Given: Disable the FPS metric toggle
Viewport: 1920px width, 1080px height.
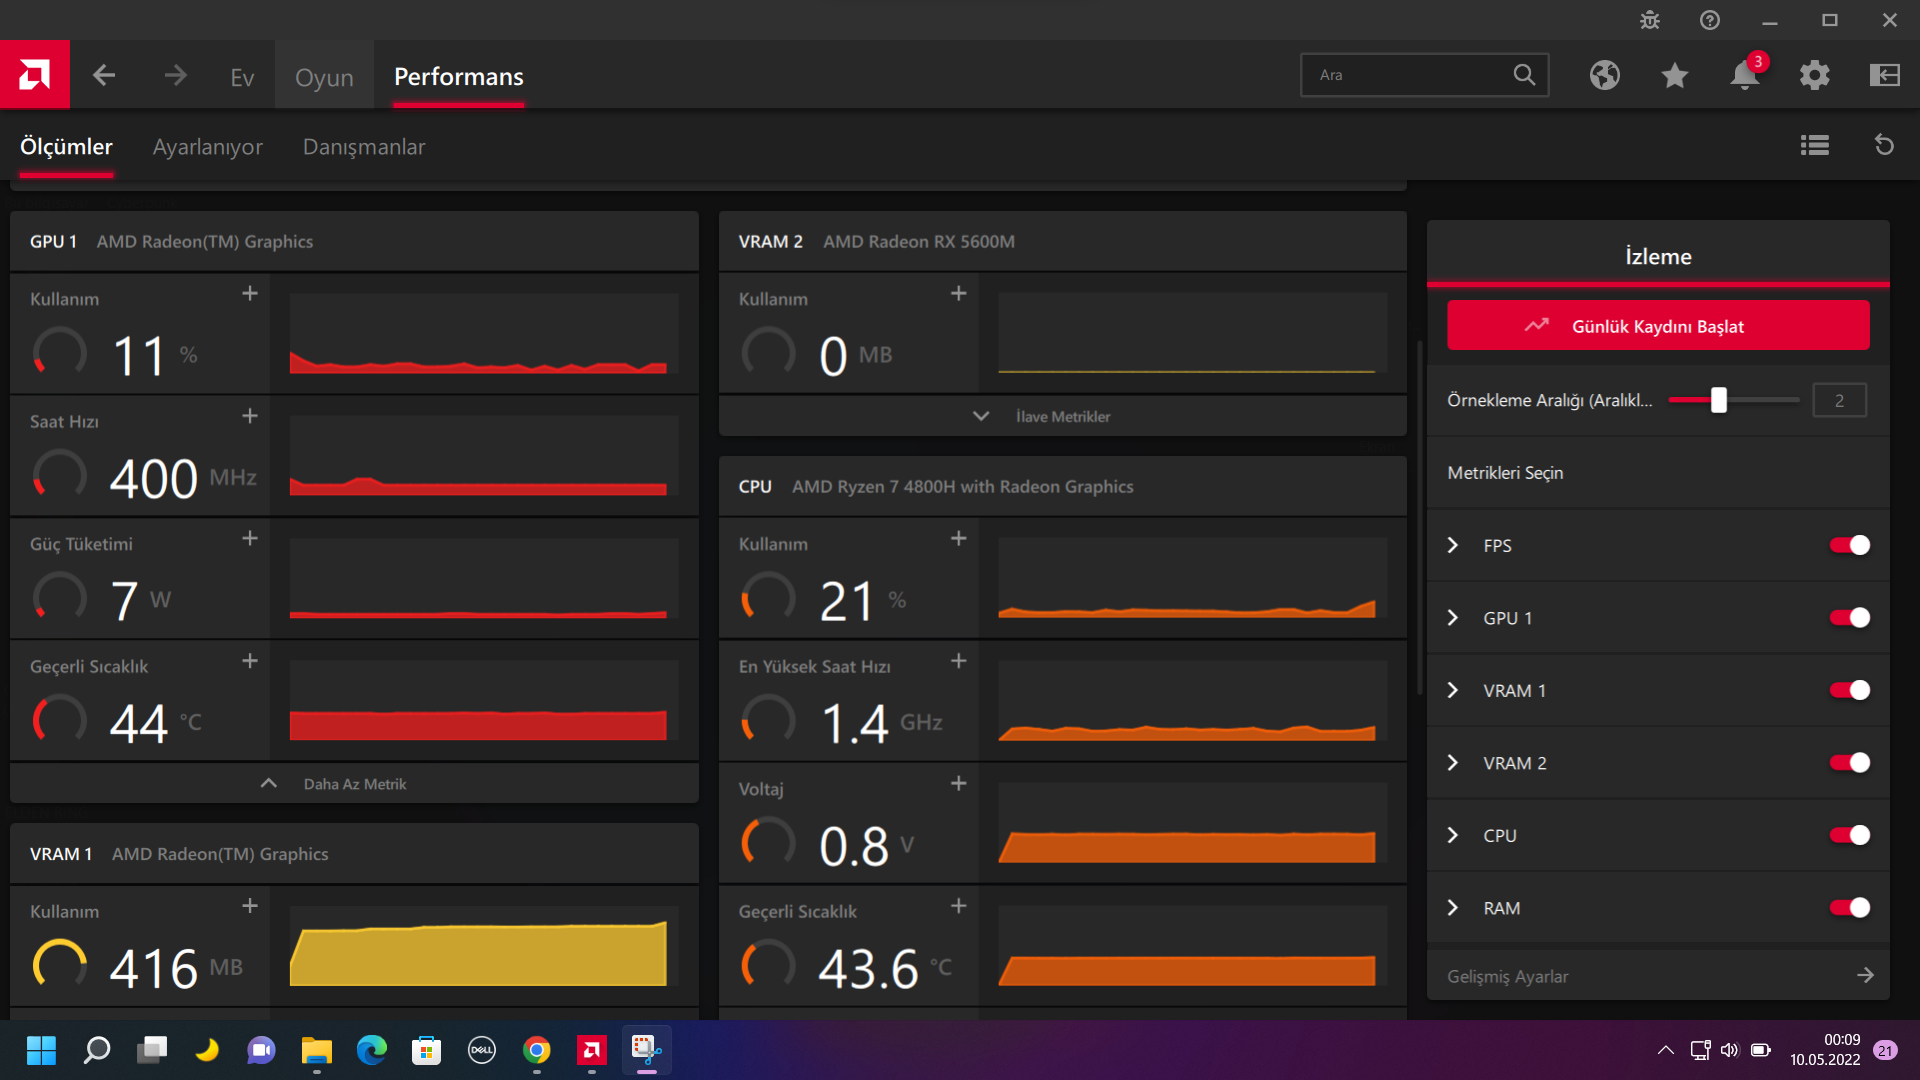Looking at the screenshot, I should point(1849,545).
